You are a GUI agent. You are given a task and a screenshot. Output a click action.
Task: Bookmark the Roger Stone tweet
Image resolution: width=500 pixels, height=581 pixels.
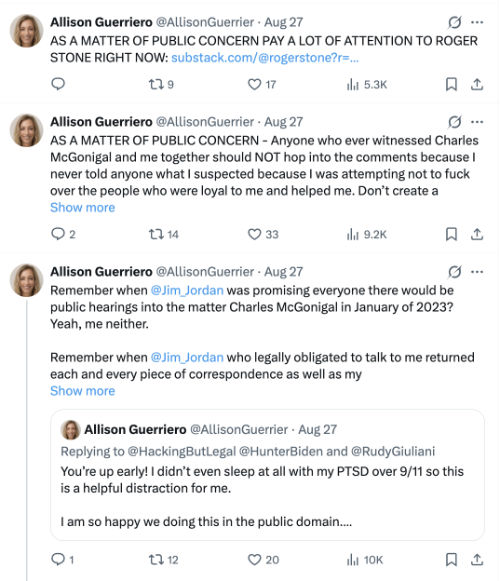click(451, 84)
